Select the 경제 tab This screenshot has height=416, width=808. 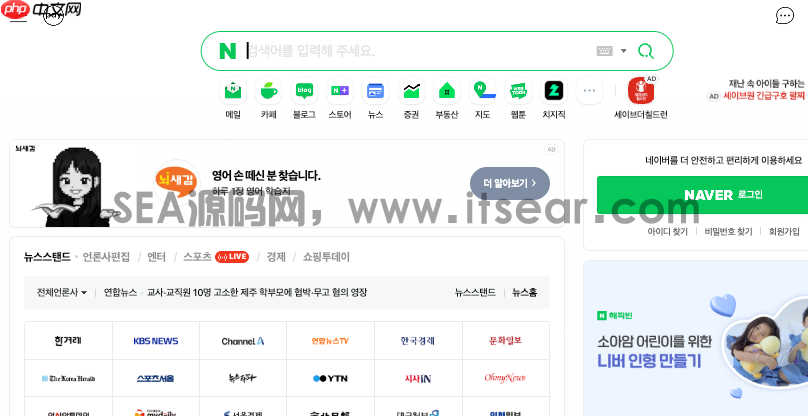tap(276, 257)
